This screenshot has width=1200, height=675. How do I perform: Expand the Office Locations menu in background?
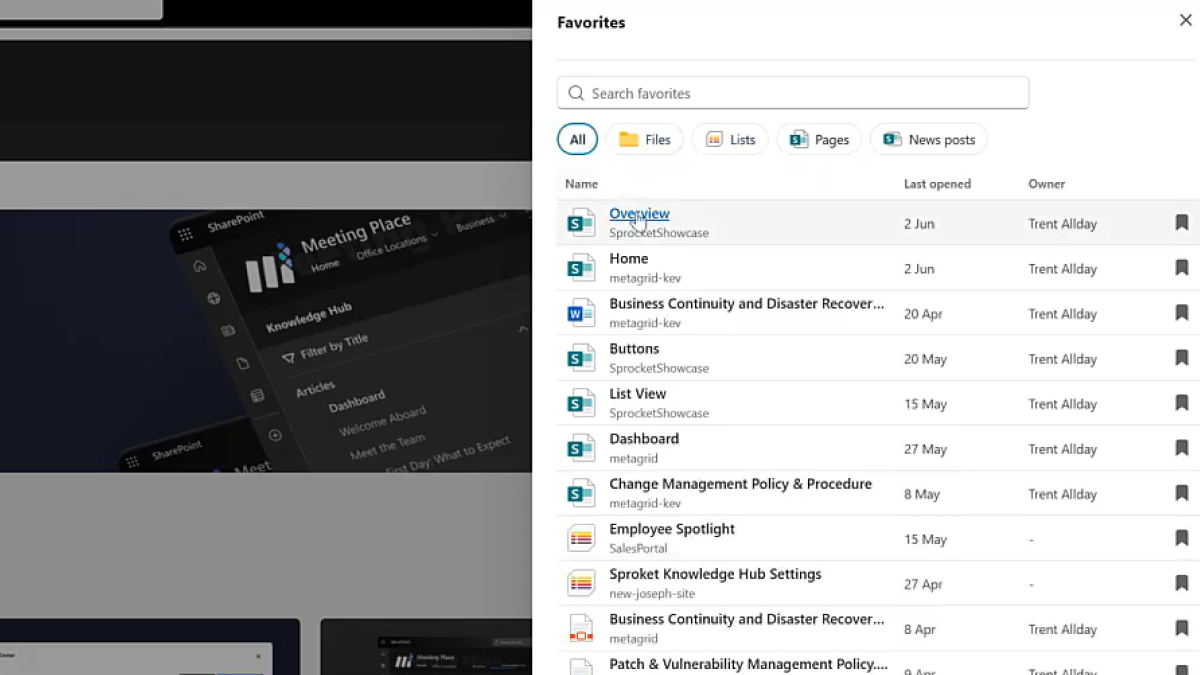pos(397,245)
